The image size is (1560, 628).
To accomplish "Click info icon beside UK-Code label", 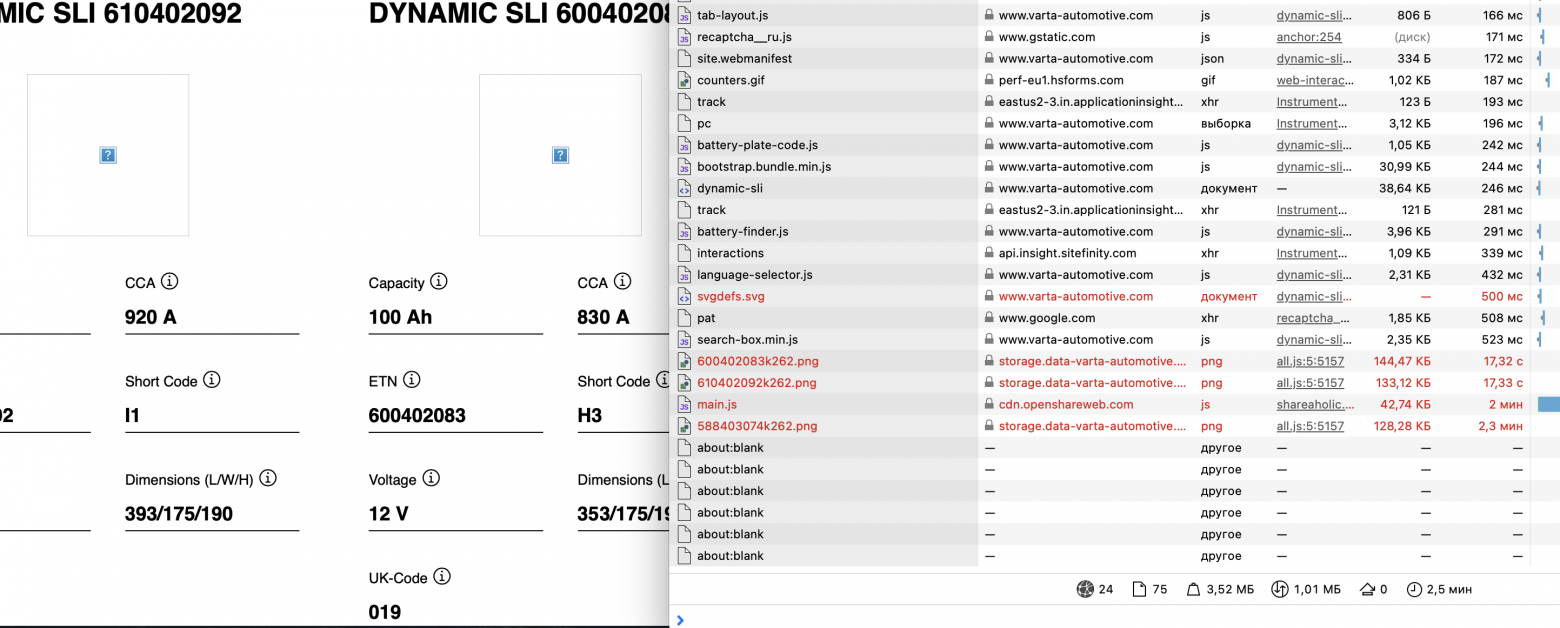I will click(x=442, y=577).
